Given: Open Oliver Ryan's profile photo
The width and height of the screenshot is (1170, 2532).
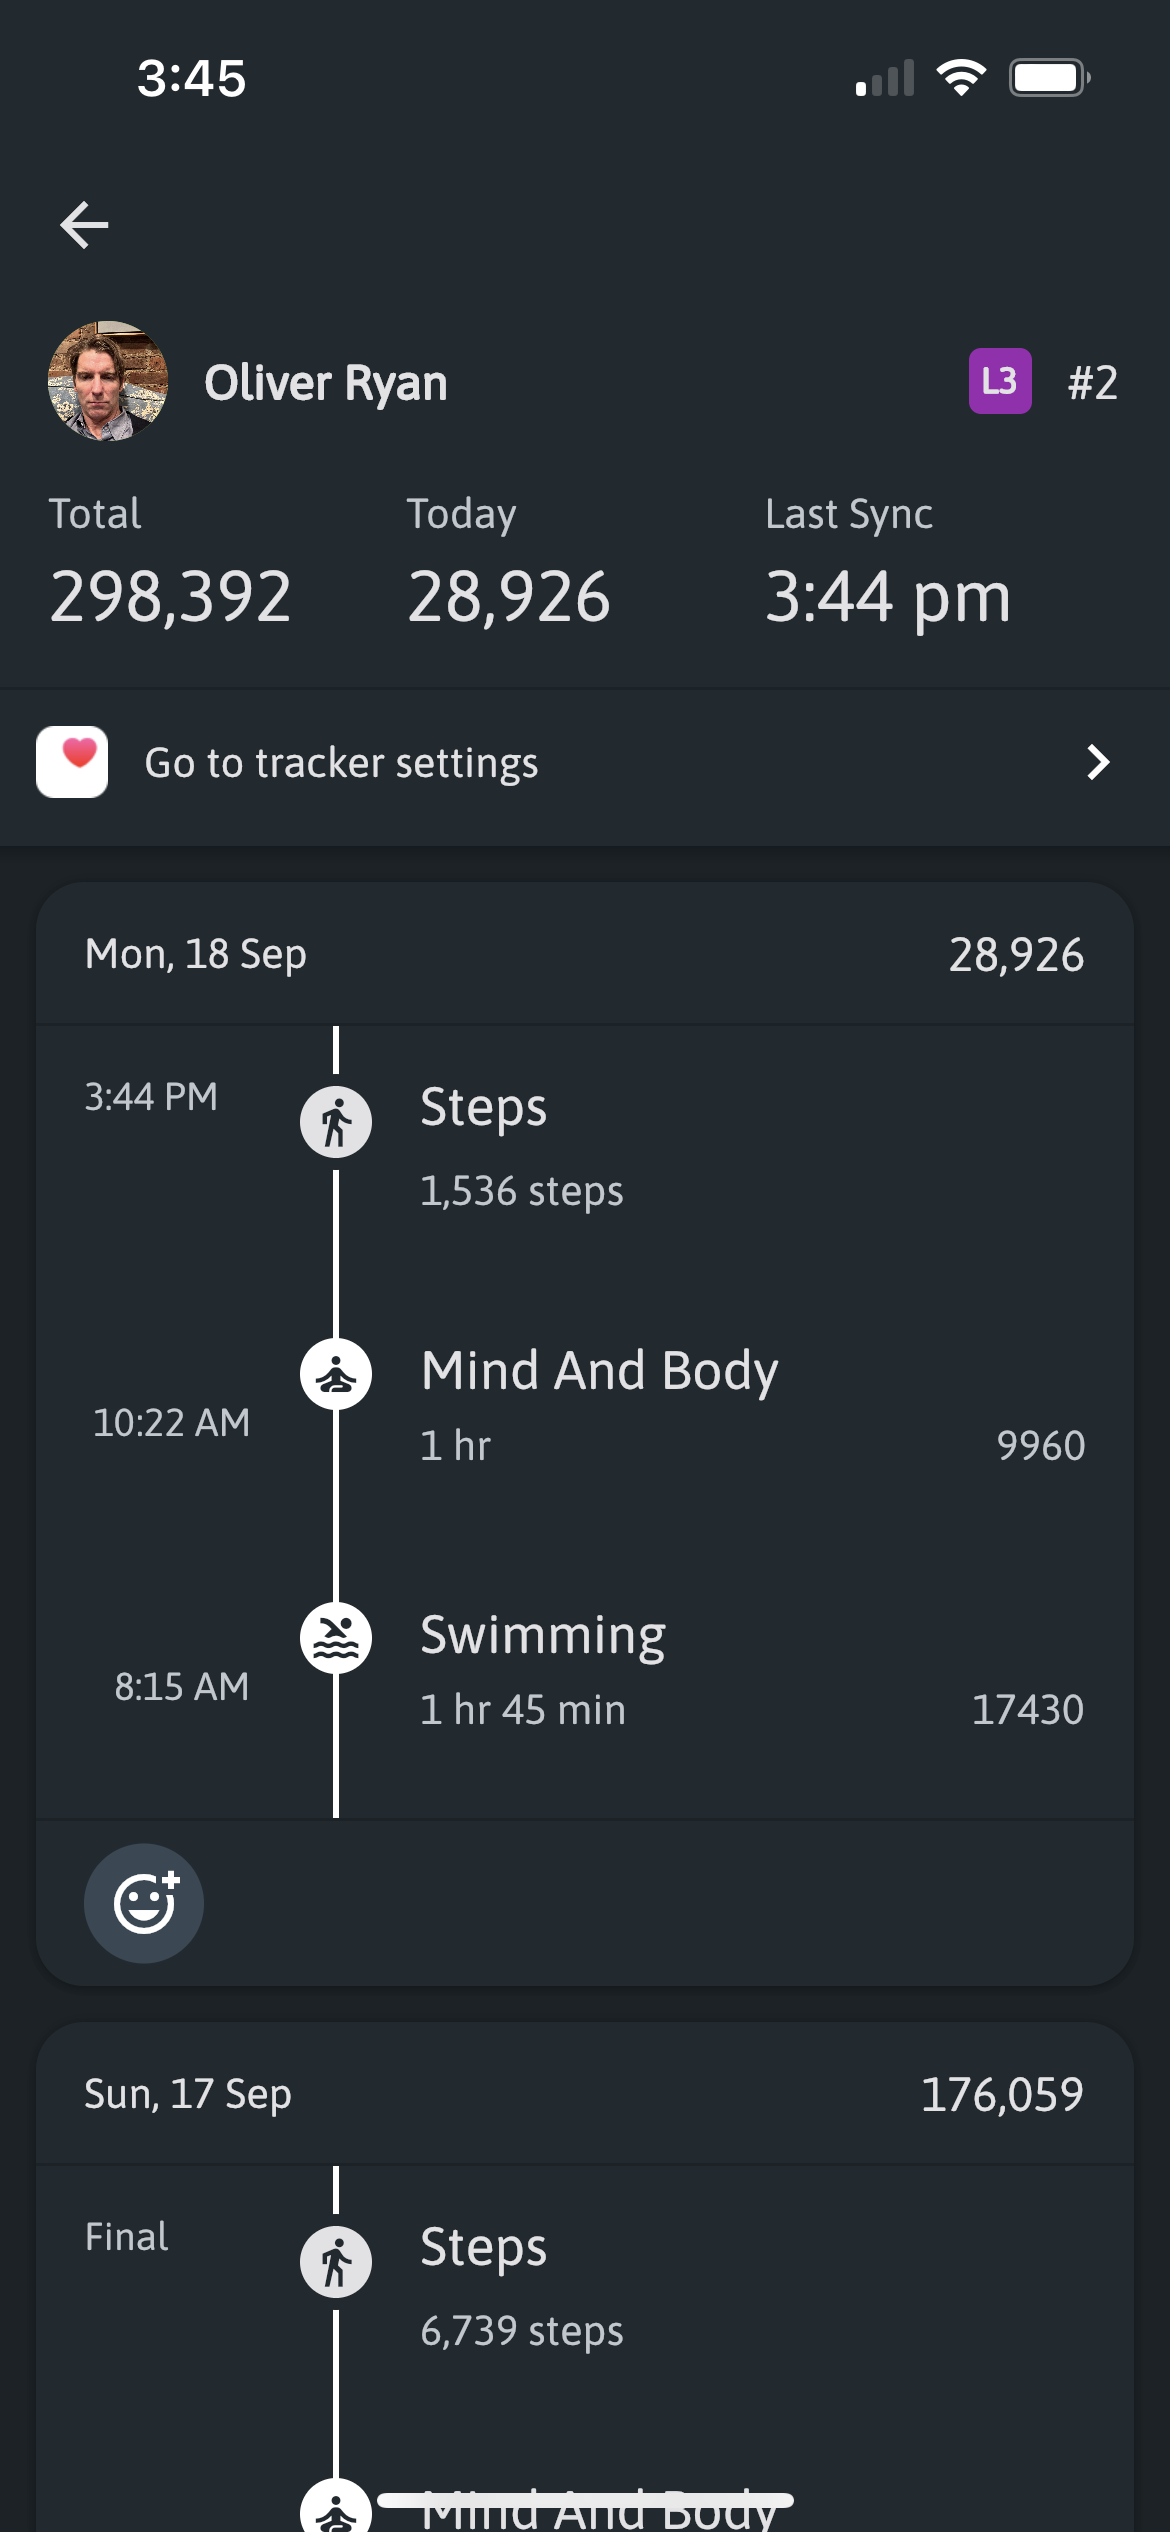Looking at the screenshot, I should pos(108,381).
